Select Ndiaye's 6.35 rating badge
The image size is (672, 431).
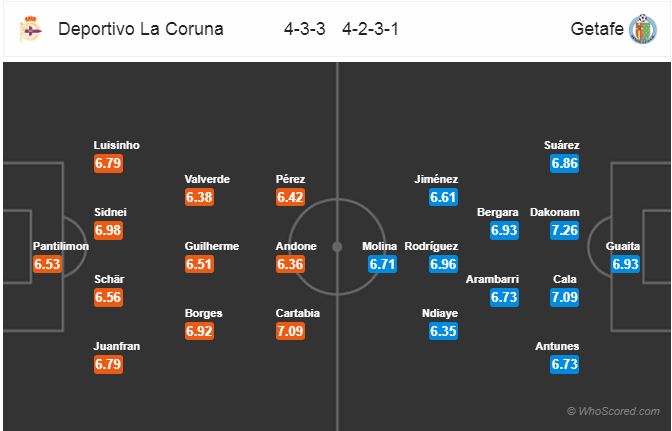pos(443,331)
